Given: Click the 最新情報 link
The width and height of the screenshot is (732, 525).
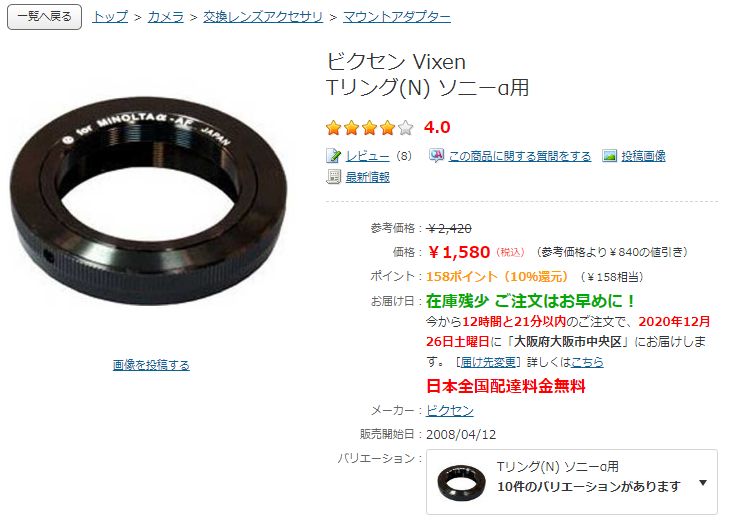Looking at the screenshot, I should click(x=367, y=177).
